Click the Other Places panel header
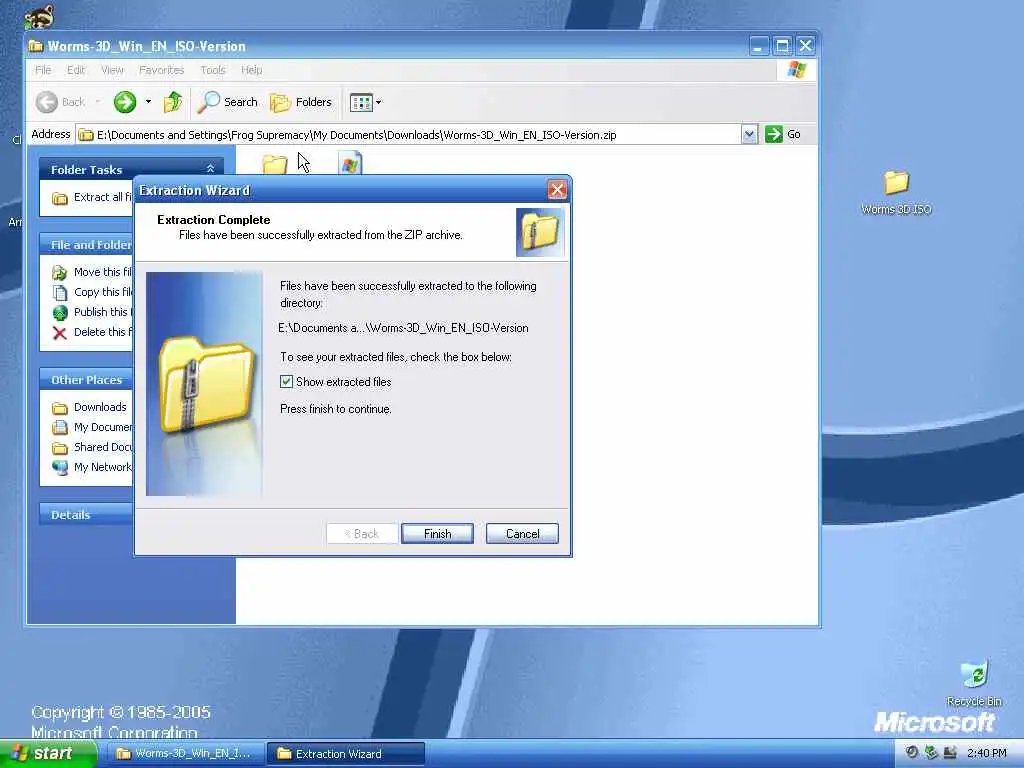Screen dimensions: 1024x768 (x=86, y=380)
